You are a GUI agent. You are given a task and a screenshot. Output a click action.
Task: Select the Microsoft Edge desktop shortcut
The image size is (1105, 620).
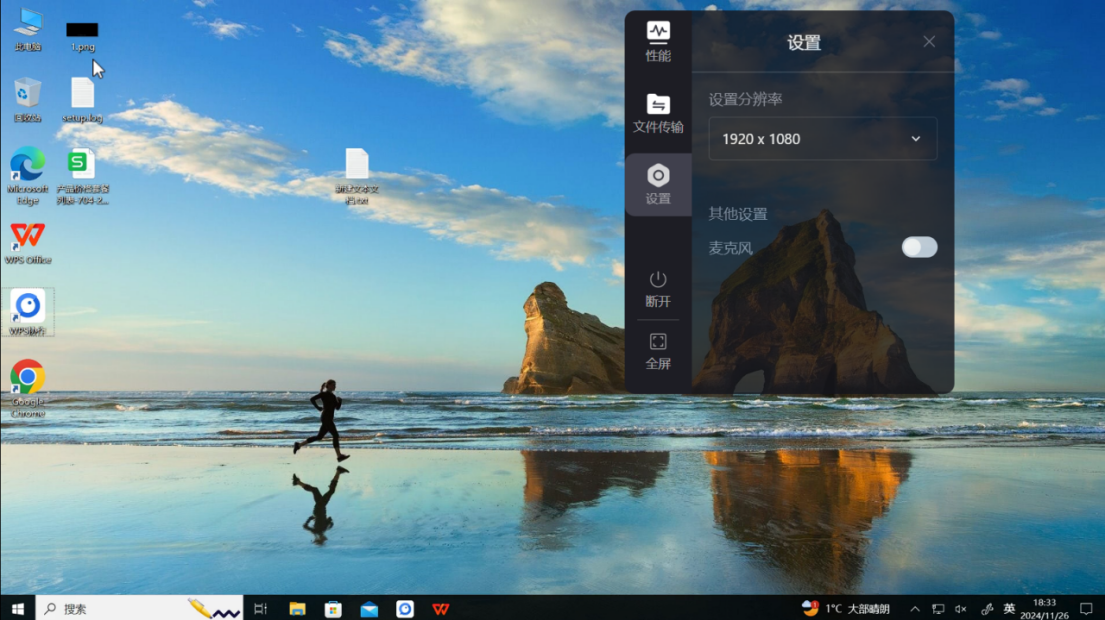tap(28, 166)
